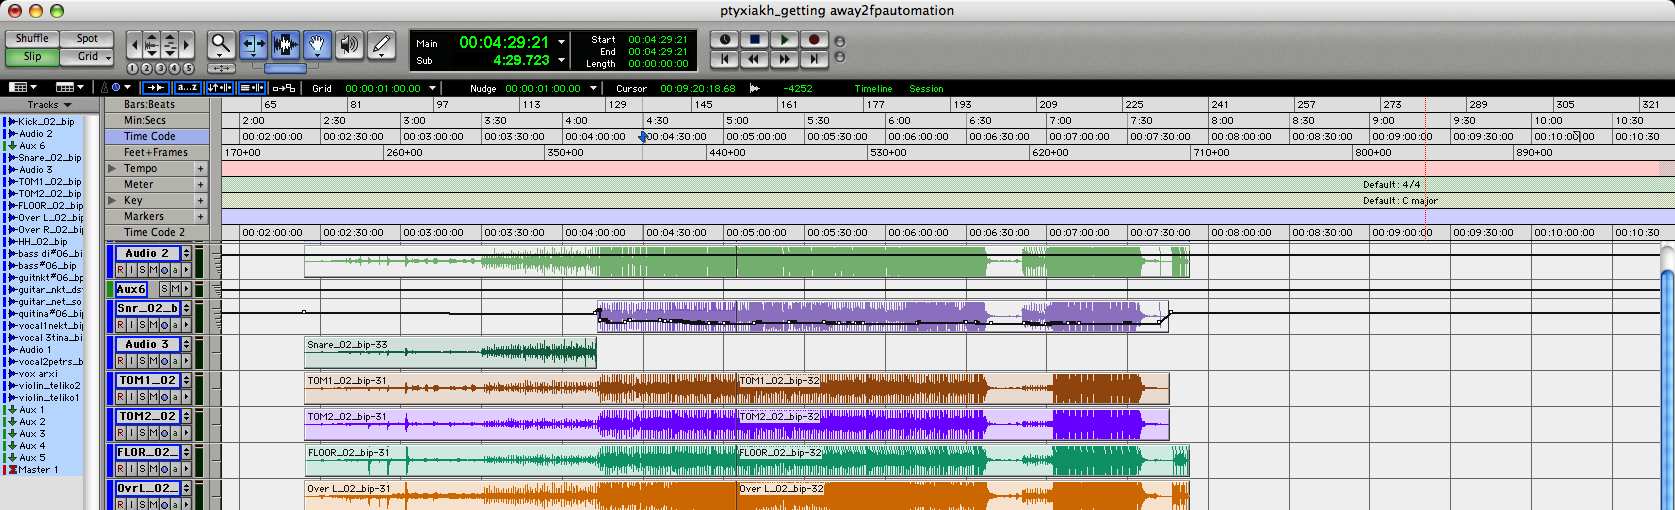The width and height of the screenshot is (1675, 510).
Task: Click the Fast Forward transport button
Action: (x=785, y=59)
